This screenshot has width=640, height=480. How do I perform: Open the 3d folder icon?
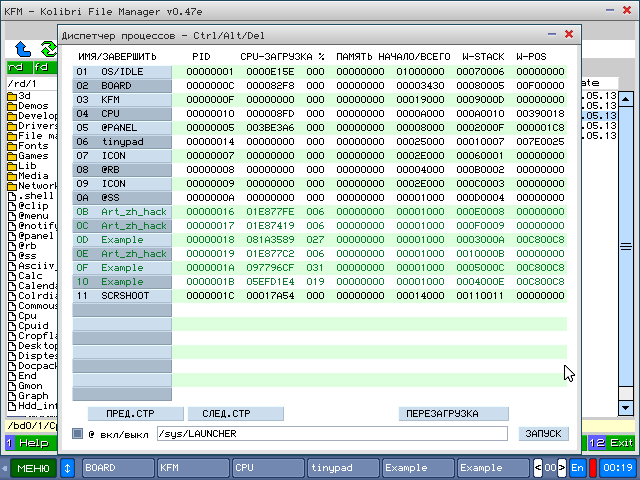pyautogui.click(x=12, y=95)
